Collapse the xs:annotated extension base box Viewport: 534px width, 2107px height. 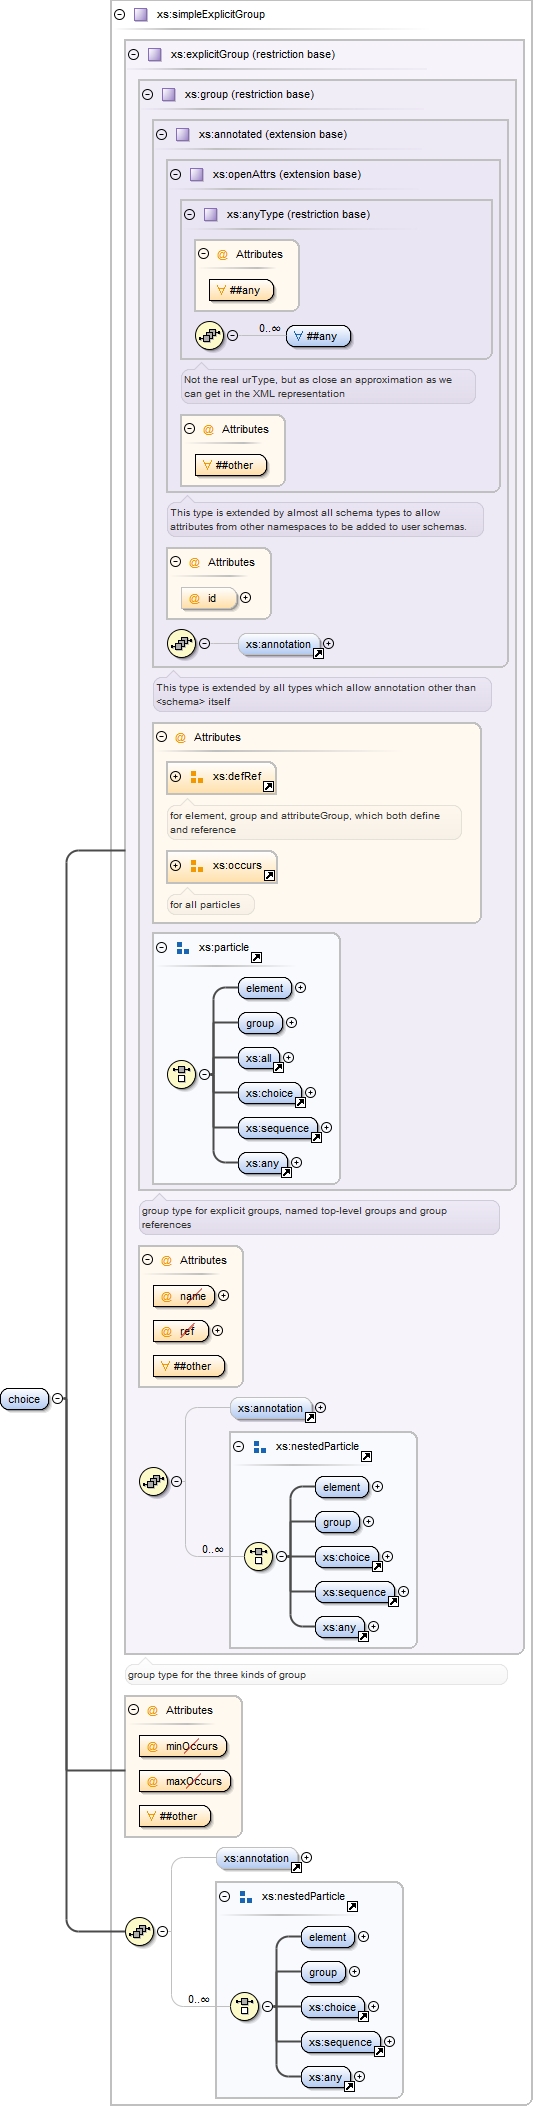coord(161,135)
